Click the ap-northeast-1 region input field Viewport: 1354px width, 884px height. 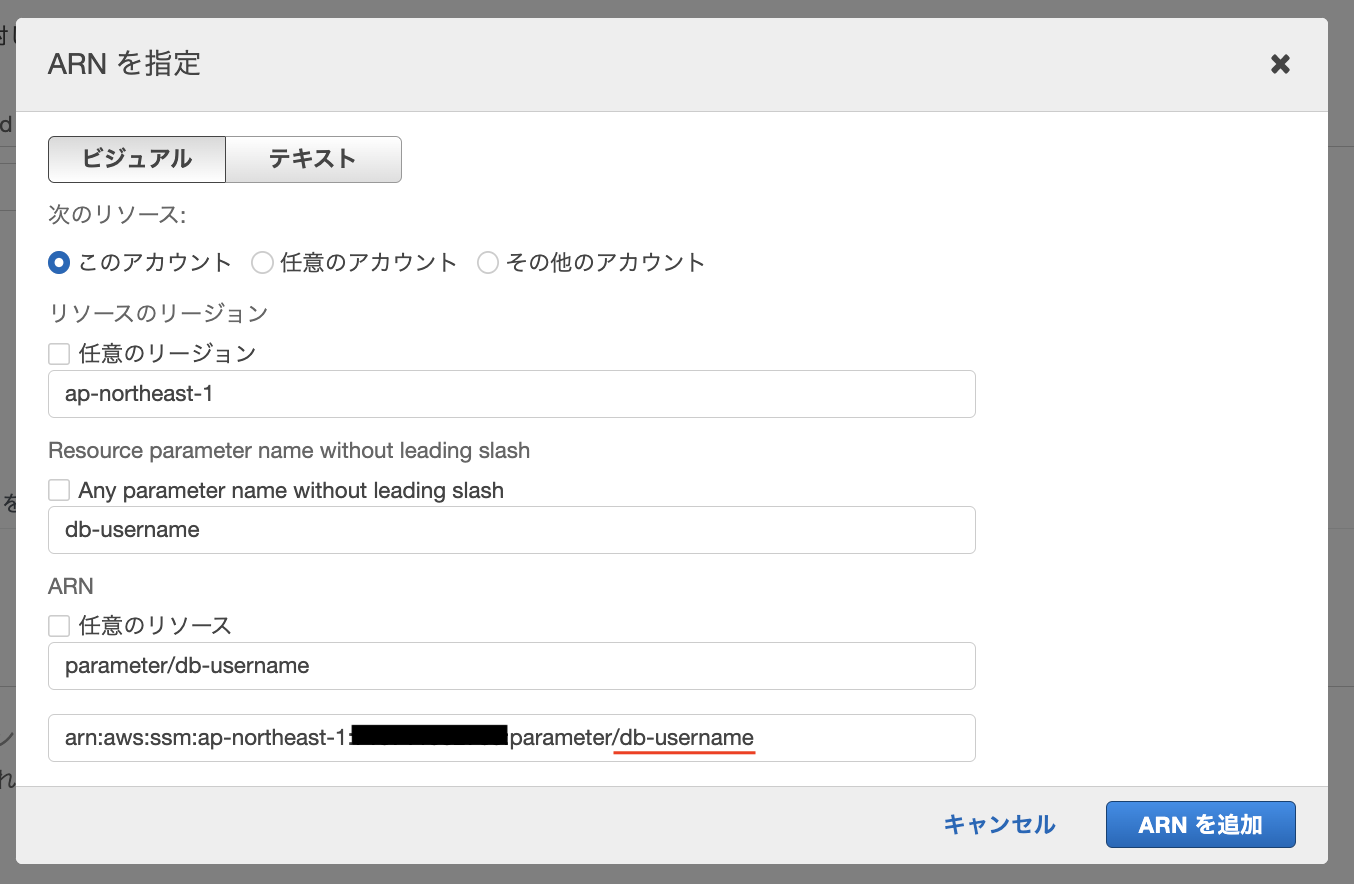click(512, 394)
